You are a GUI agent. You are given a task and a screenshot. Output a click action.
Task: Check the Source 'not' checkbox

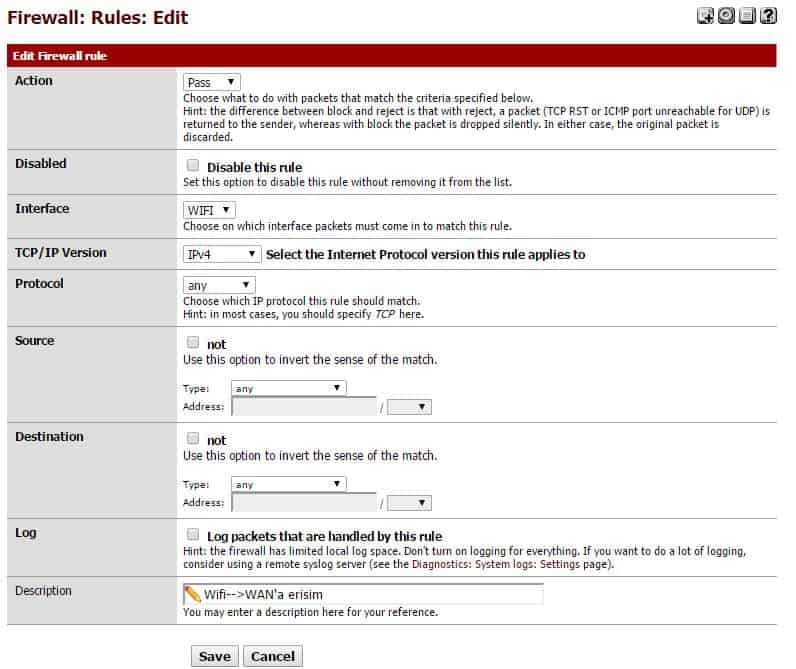tap(193, 343)
